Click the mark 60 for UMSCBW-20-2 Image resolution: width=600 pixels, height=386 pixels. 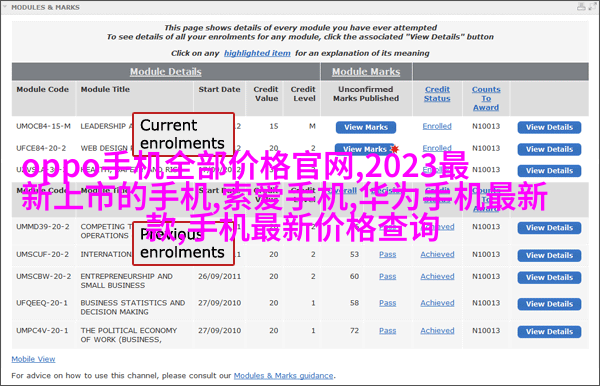point(354,276)
